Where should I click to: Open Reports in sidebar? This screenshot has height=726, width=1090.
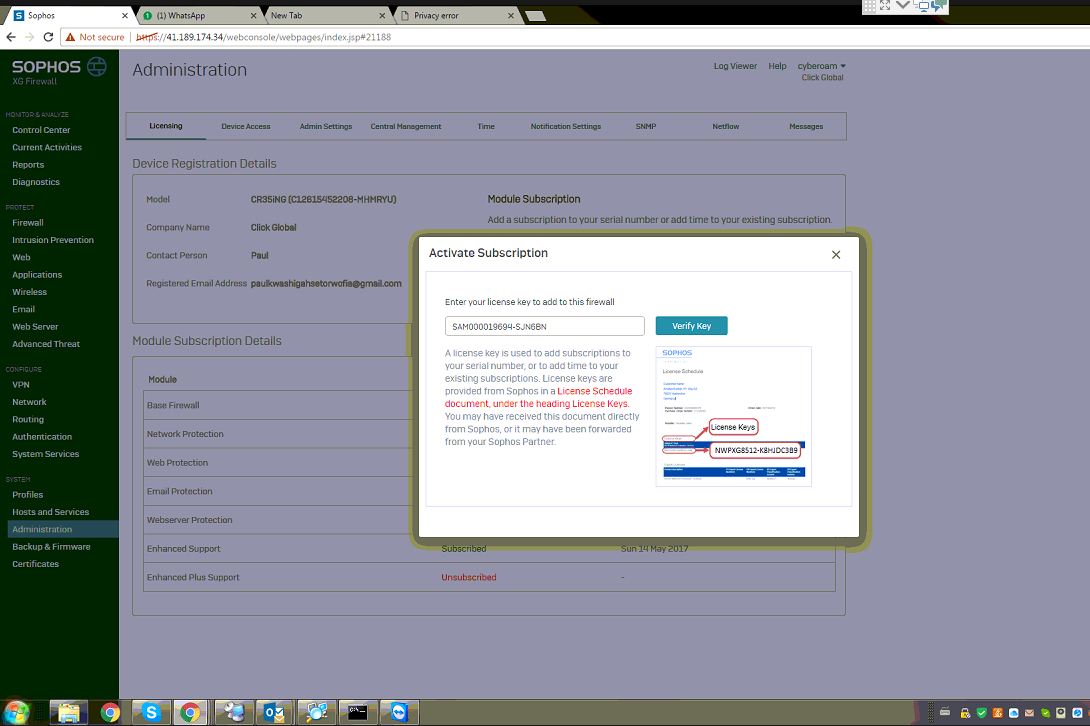click(x=28, y=165)
